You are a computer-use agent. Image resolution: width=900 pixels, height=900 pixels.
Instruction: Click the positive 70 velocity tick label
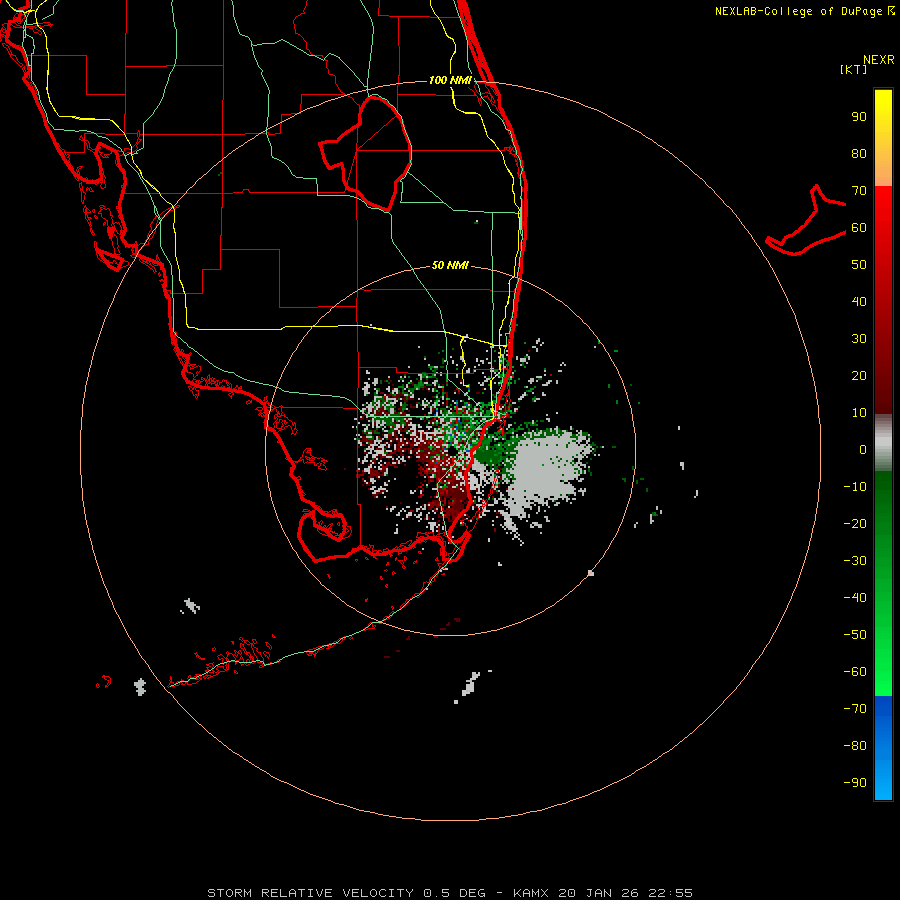(859, 191)
